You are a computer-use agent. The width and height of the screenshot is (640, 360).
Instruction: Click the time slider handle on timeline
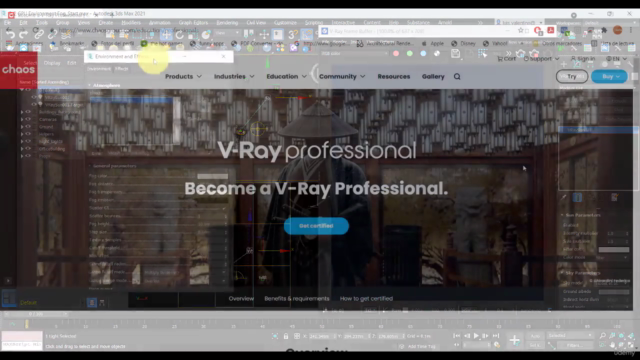click(x=27, y=324)
